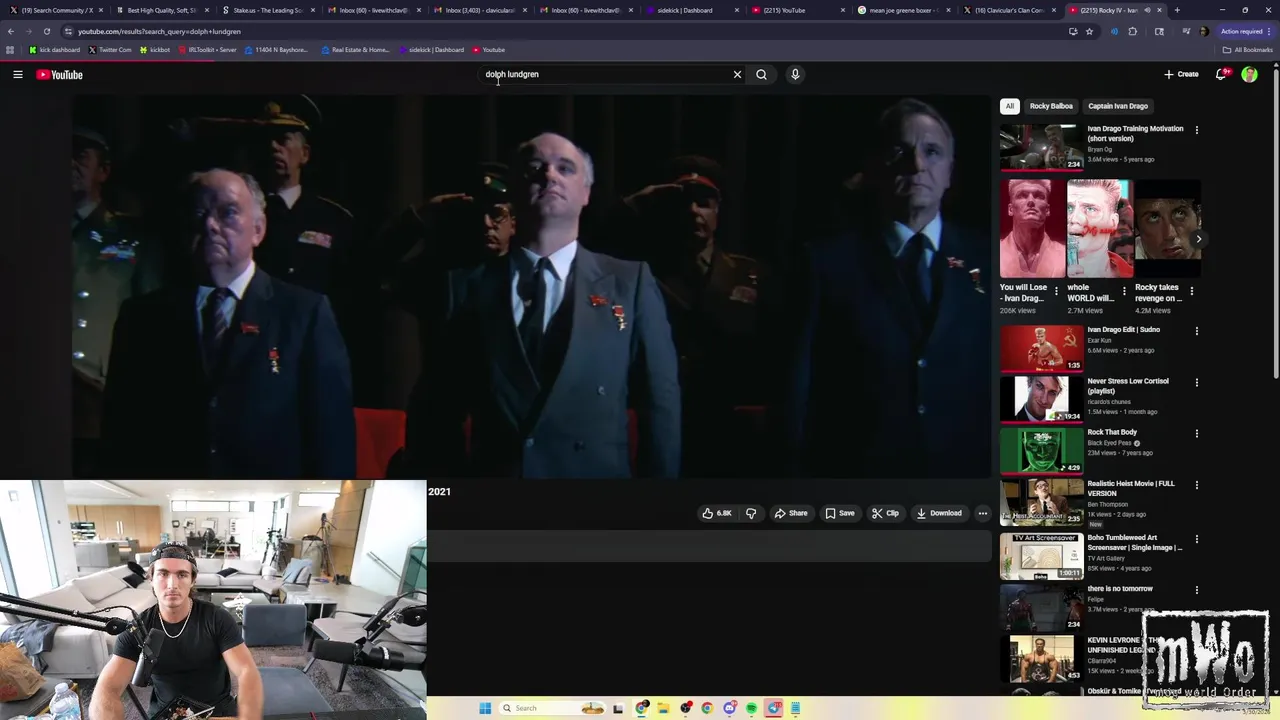Open Discord from the taskbar
Viewport: 1280px width, 720px height.
tap(729, 708)
